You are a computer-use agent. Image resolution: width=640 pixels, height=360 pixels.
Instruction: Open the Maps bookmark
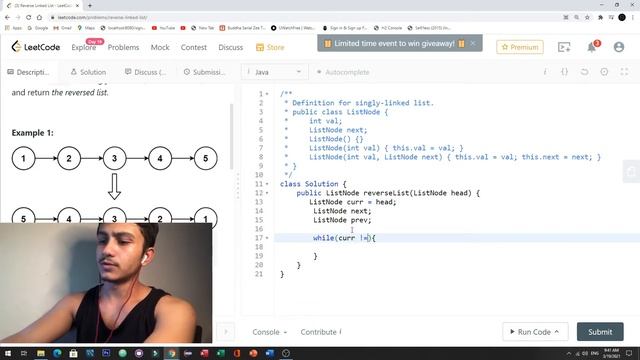point(86,28)
